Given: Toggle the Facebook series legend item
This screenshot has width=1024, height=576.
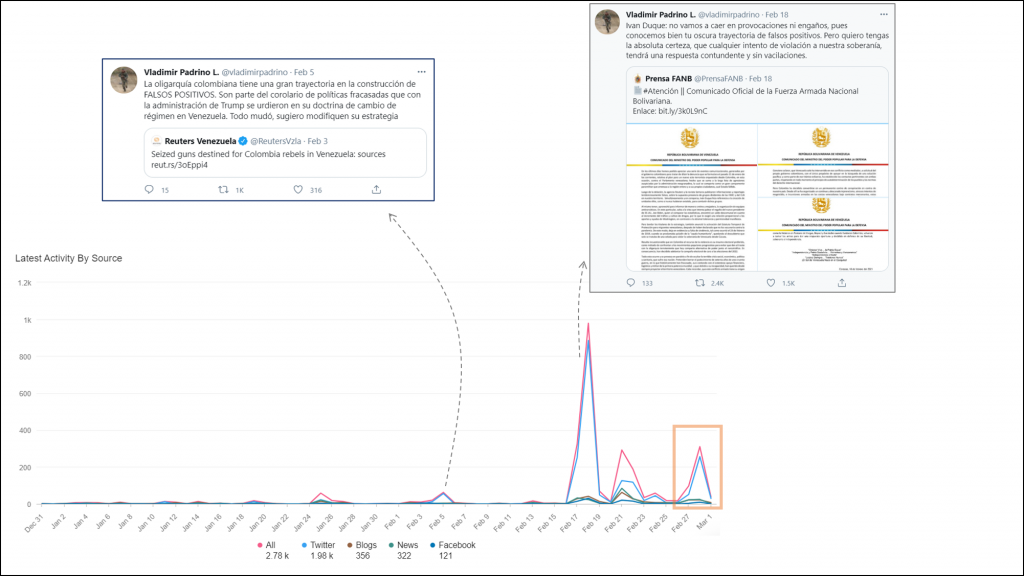Looking at the screenshot, I should tap(453, 545).
